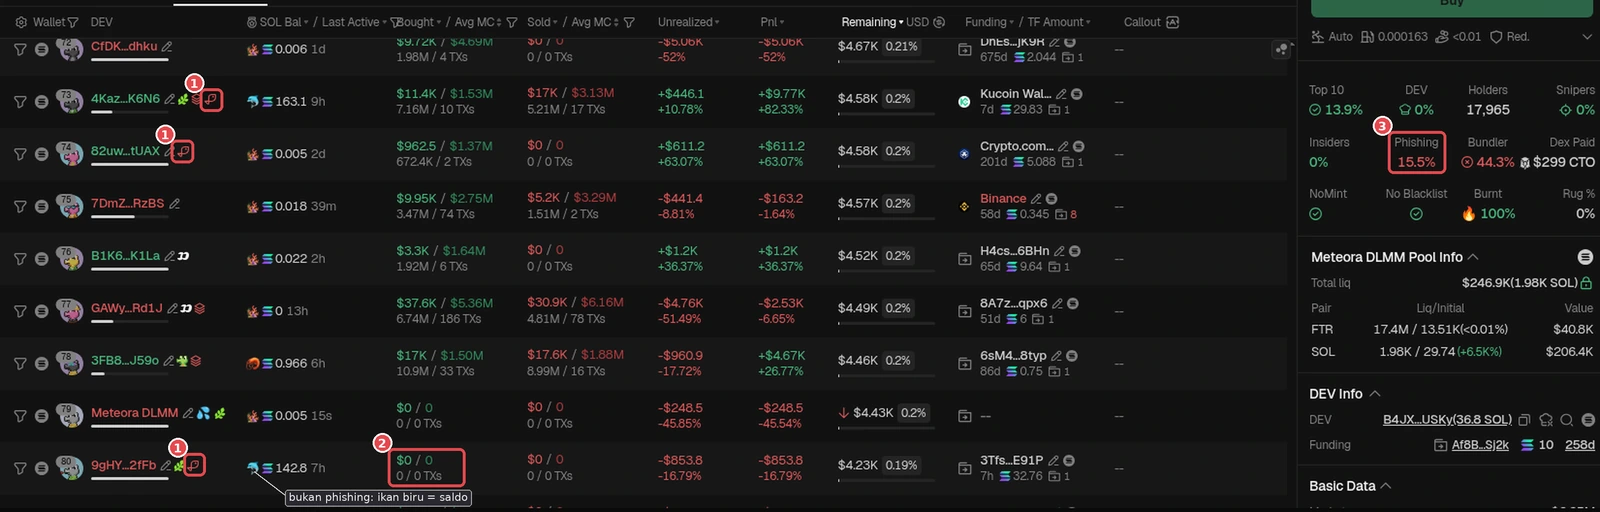Click the lock icon next to Total liq
This screenshot has height=512, width=1600.
point(1586,283)
